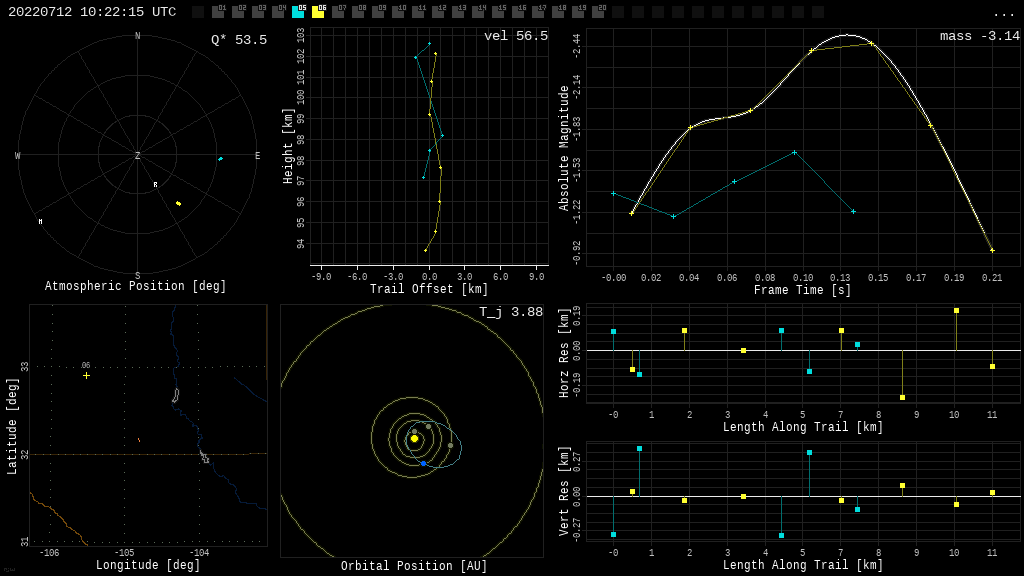Click the mass -3.14 readout
The width and height of the screenshot is (1024, 576).
(x=979, y=37)
